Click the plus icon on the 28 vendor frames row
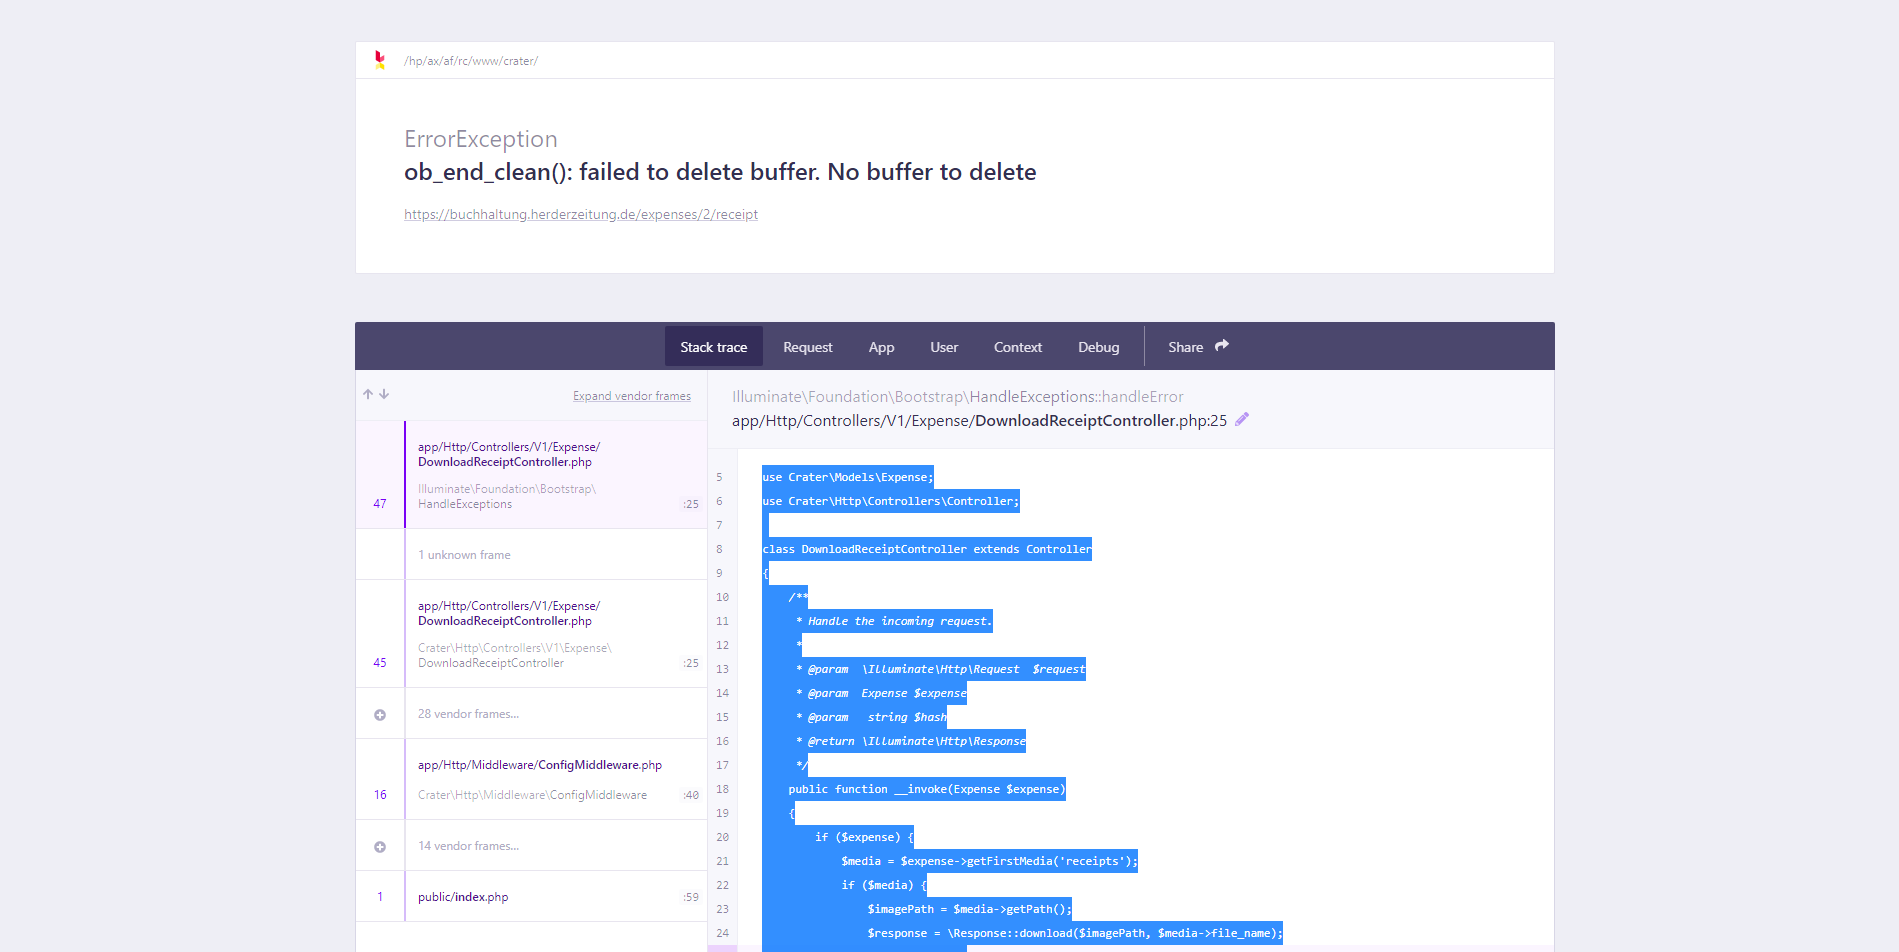 [x=379, y=713]
